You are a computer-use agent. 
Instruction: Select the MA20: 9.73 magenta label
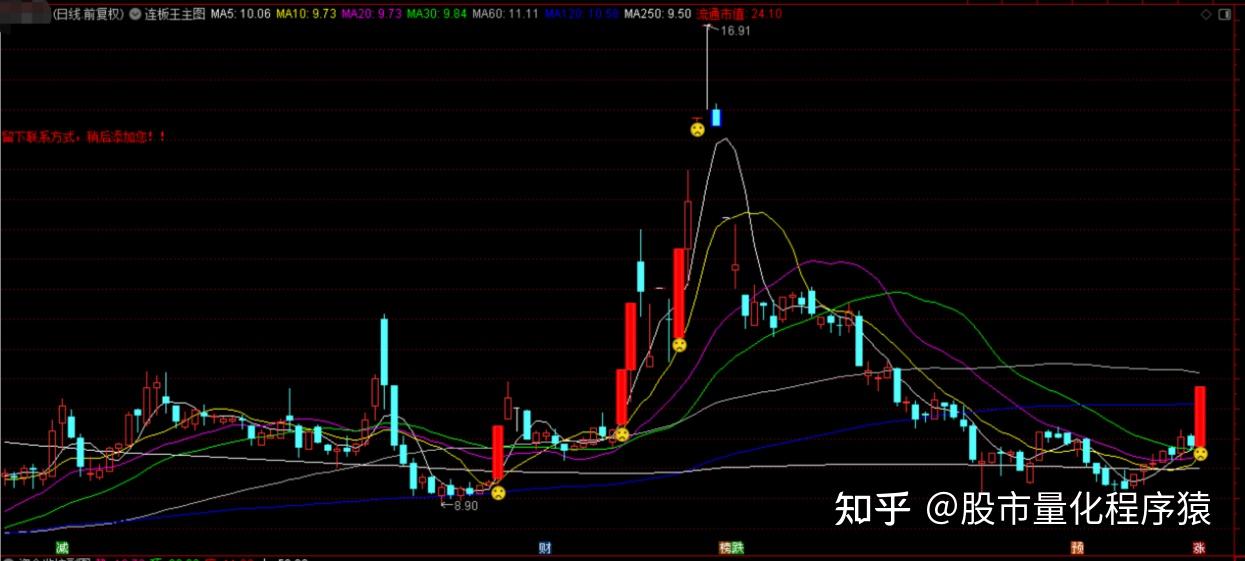point(370,15)
